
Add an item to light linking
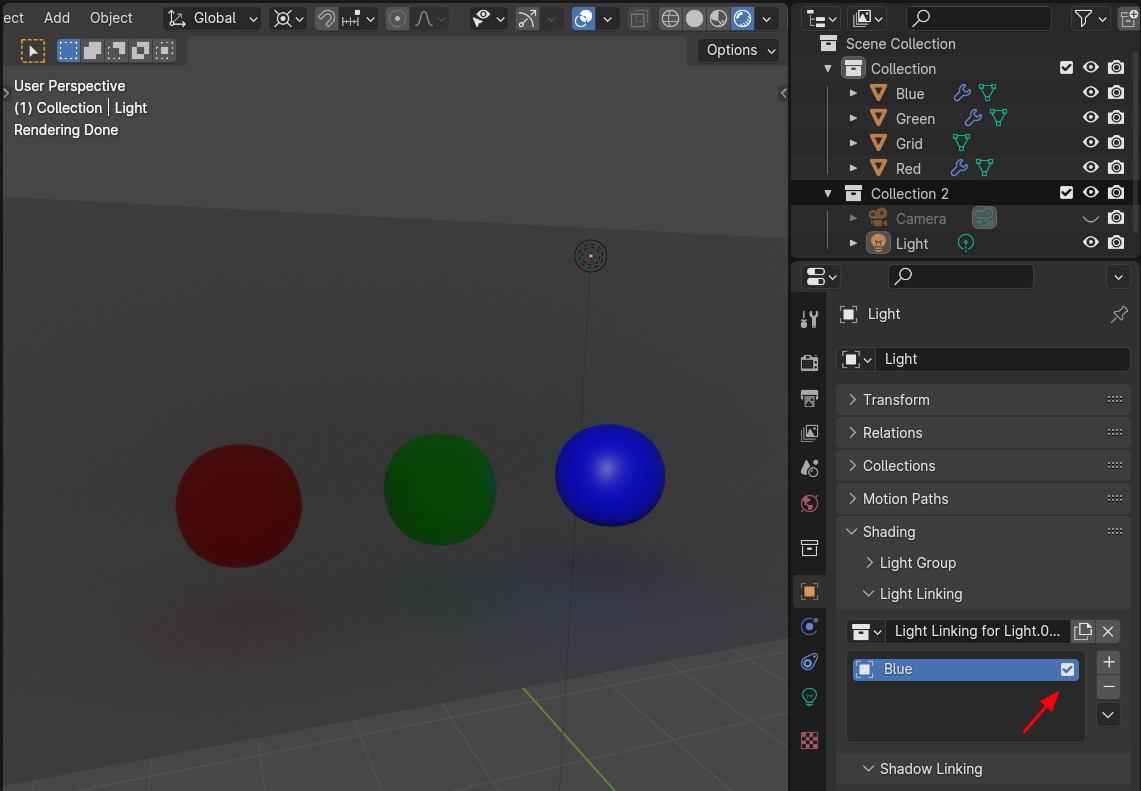[x=1108, y=661]
